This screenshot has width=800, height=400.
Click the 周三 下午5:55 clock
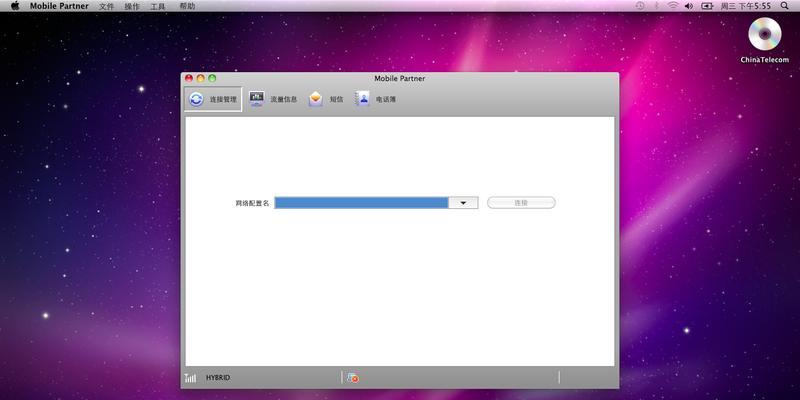pyautogui.click(x=745, y=6)
